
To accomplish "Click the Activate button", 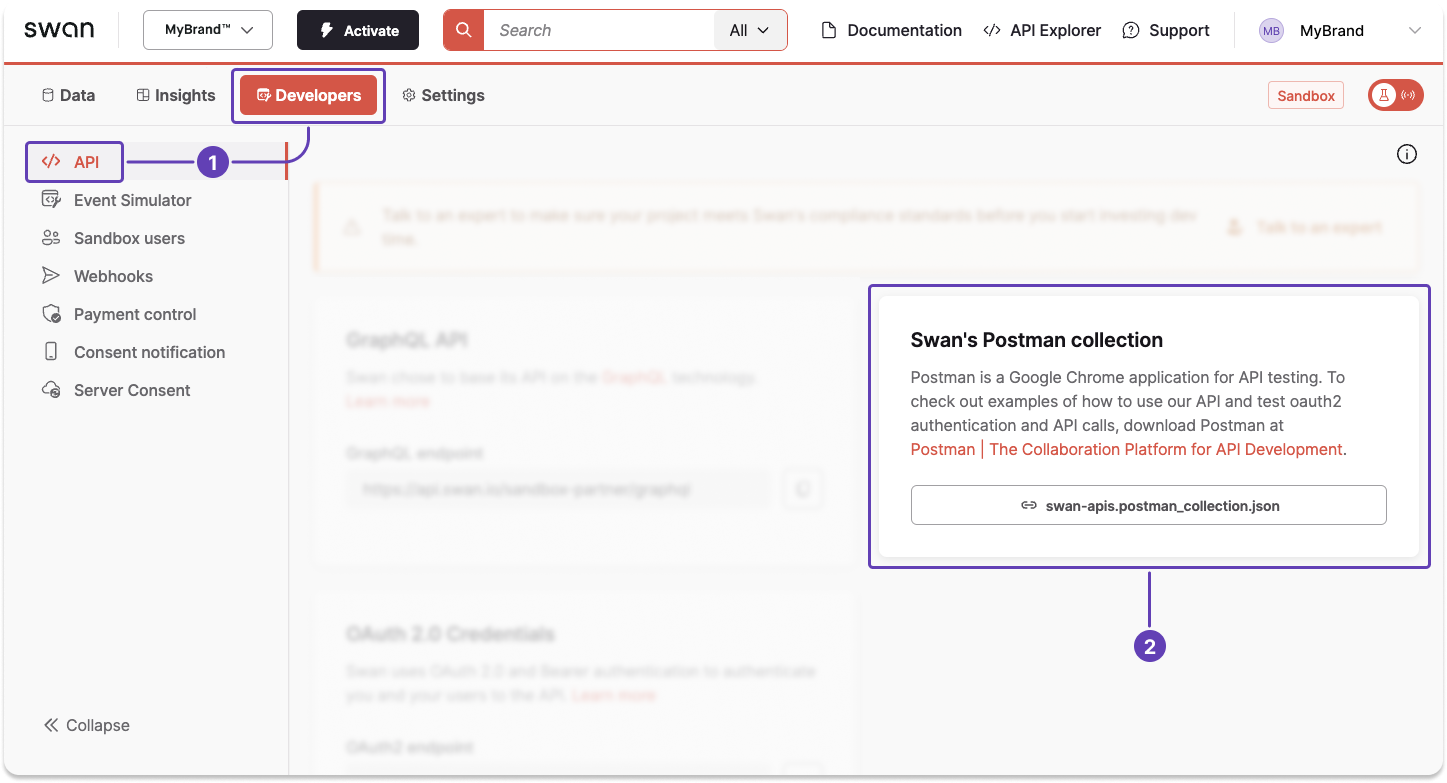I will pyautogui.click(x=357, y=30).
